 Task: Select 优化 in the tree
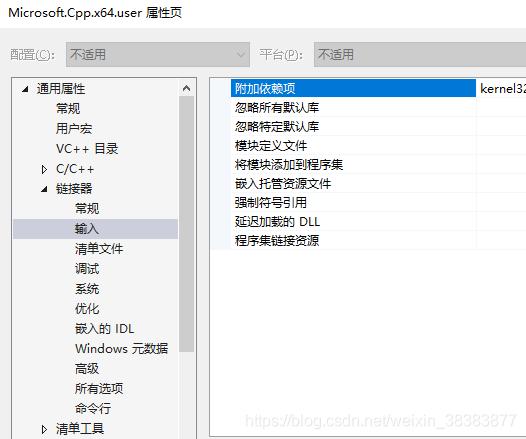(87, 309)
